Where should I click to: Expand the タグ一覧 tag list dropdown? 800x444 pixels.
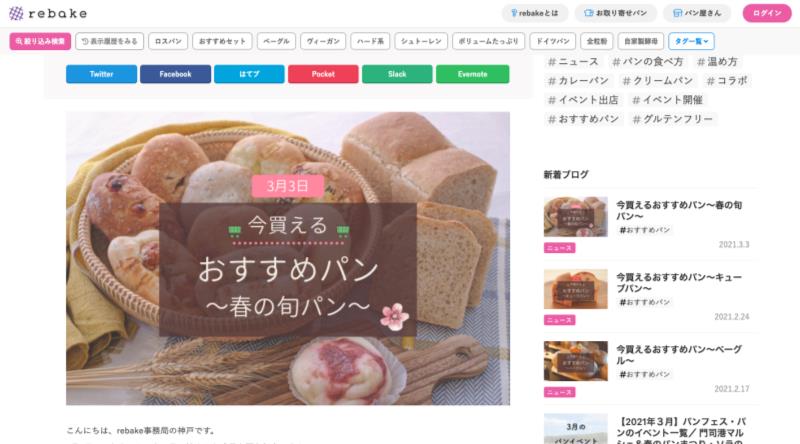[691, 41]
